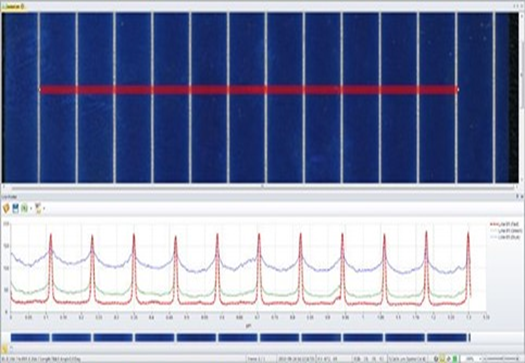Click the blue profile strip thumbnail below the chart
Screen dimensions: 525x363
(x=240, y=338)
